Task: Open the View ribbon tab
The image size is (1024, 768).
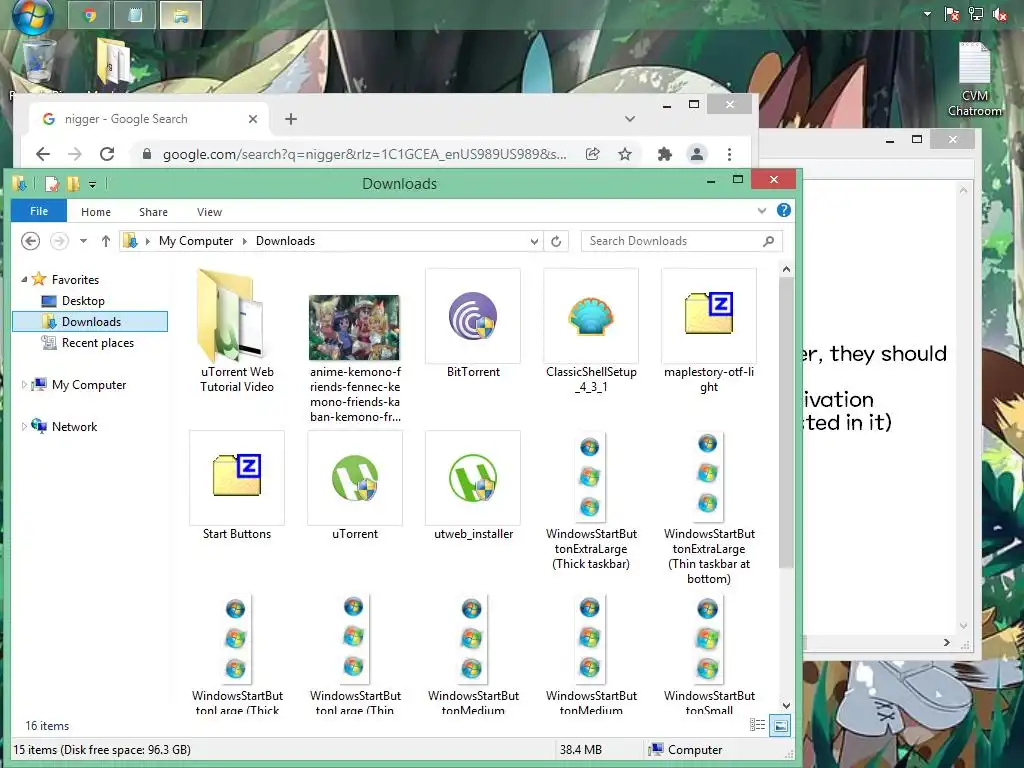Action: [210, 212]
